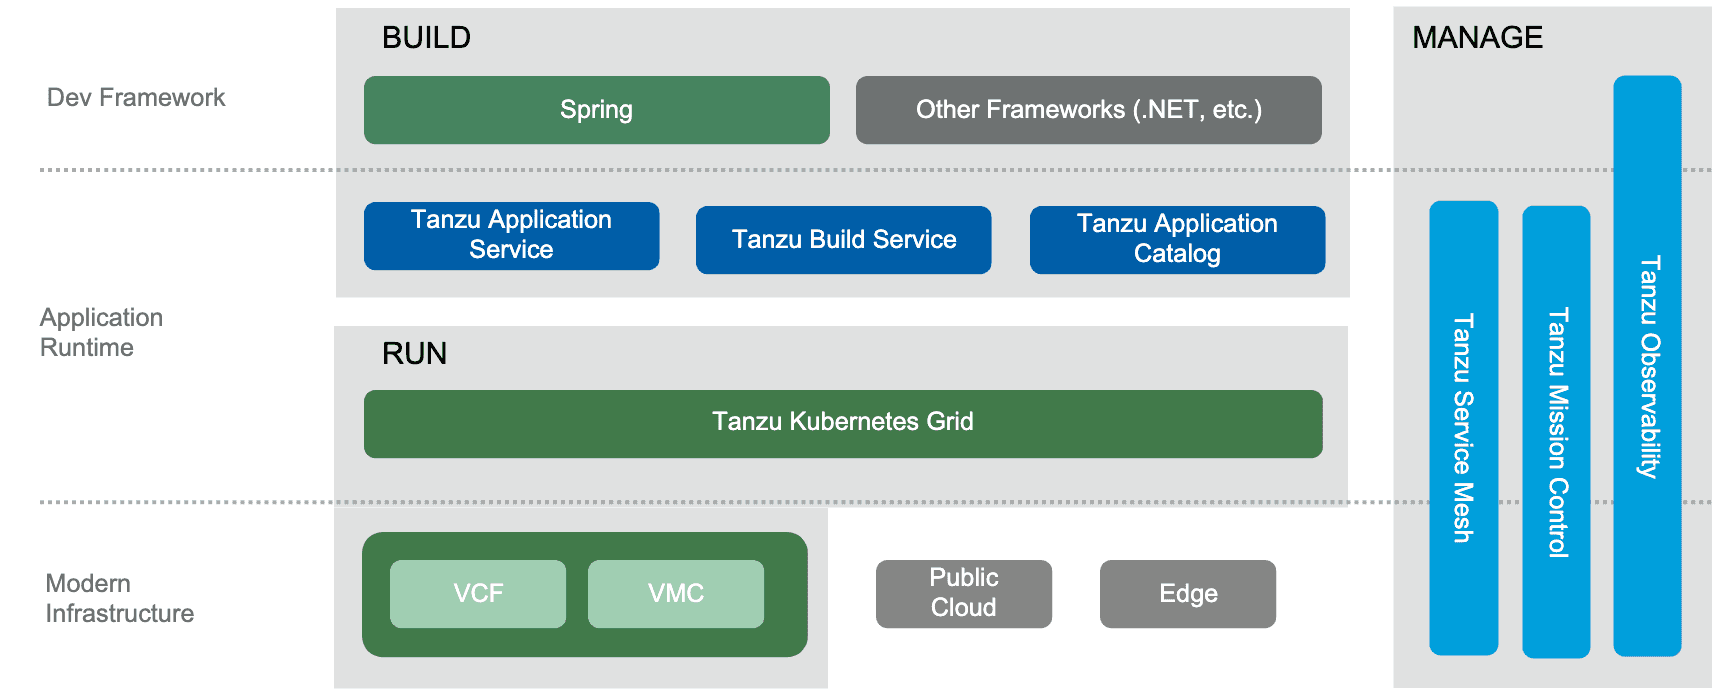Image resolution: width=1720 pixels, height=696 pixels.
Task: Click the RUN section heading
Action: [x=415, y=354]
